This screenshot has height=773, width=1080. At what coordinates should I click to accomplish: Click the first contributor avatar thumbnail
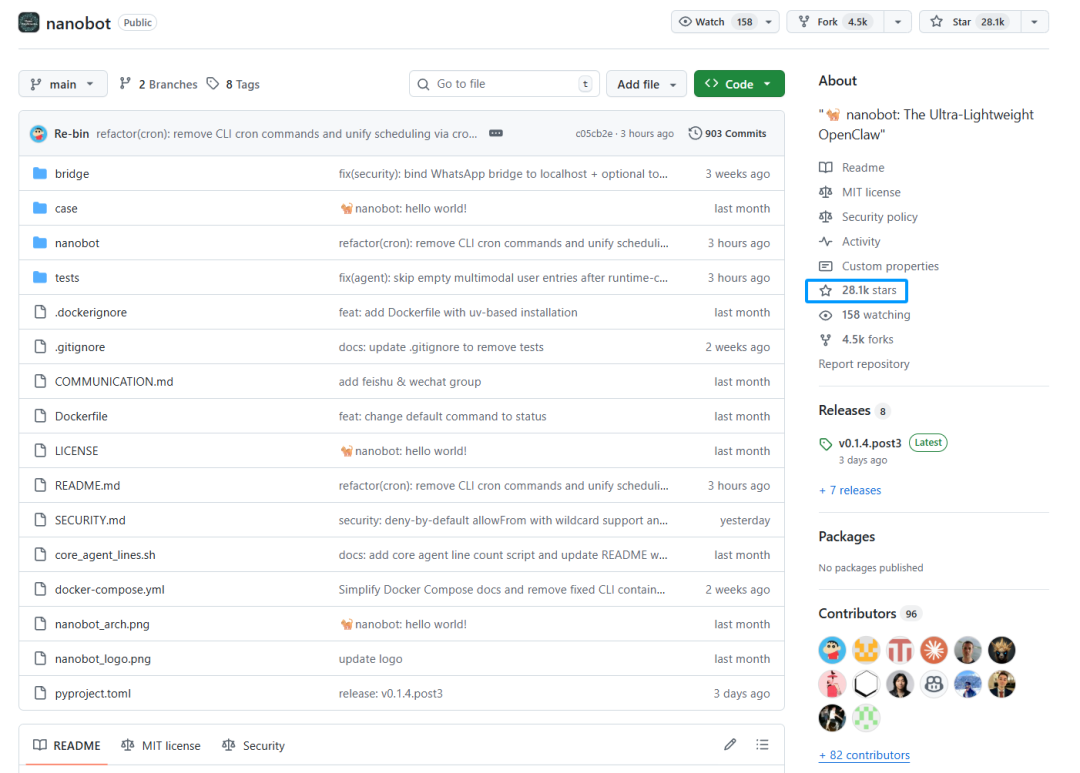(832, 651)
